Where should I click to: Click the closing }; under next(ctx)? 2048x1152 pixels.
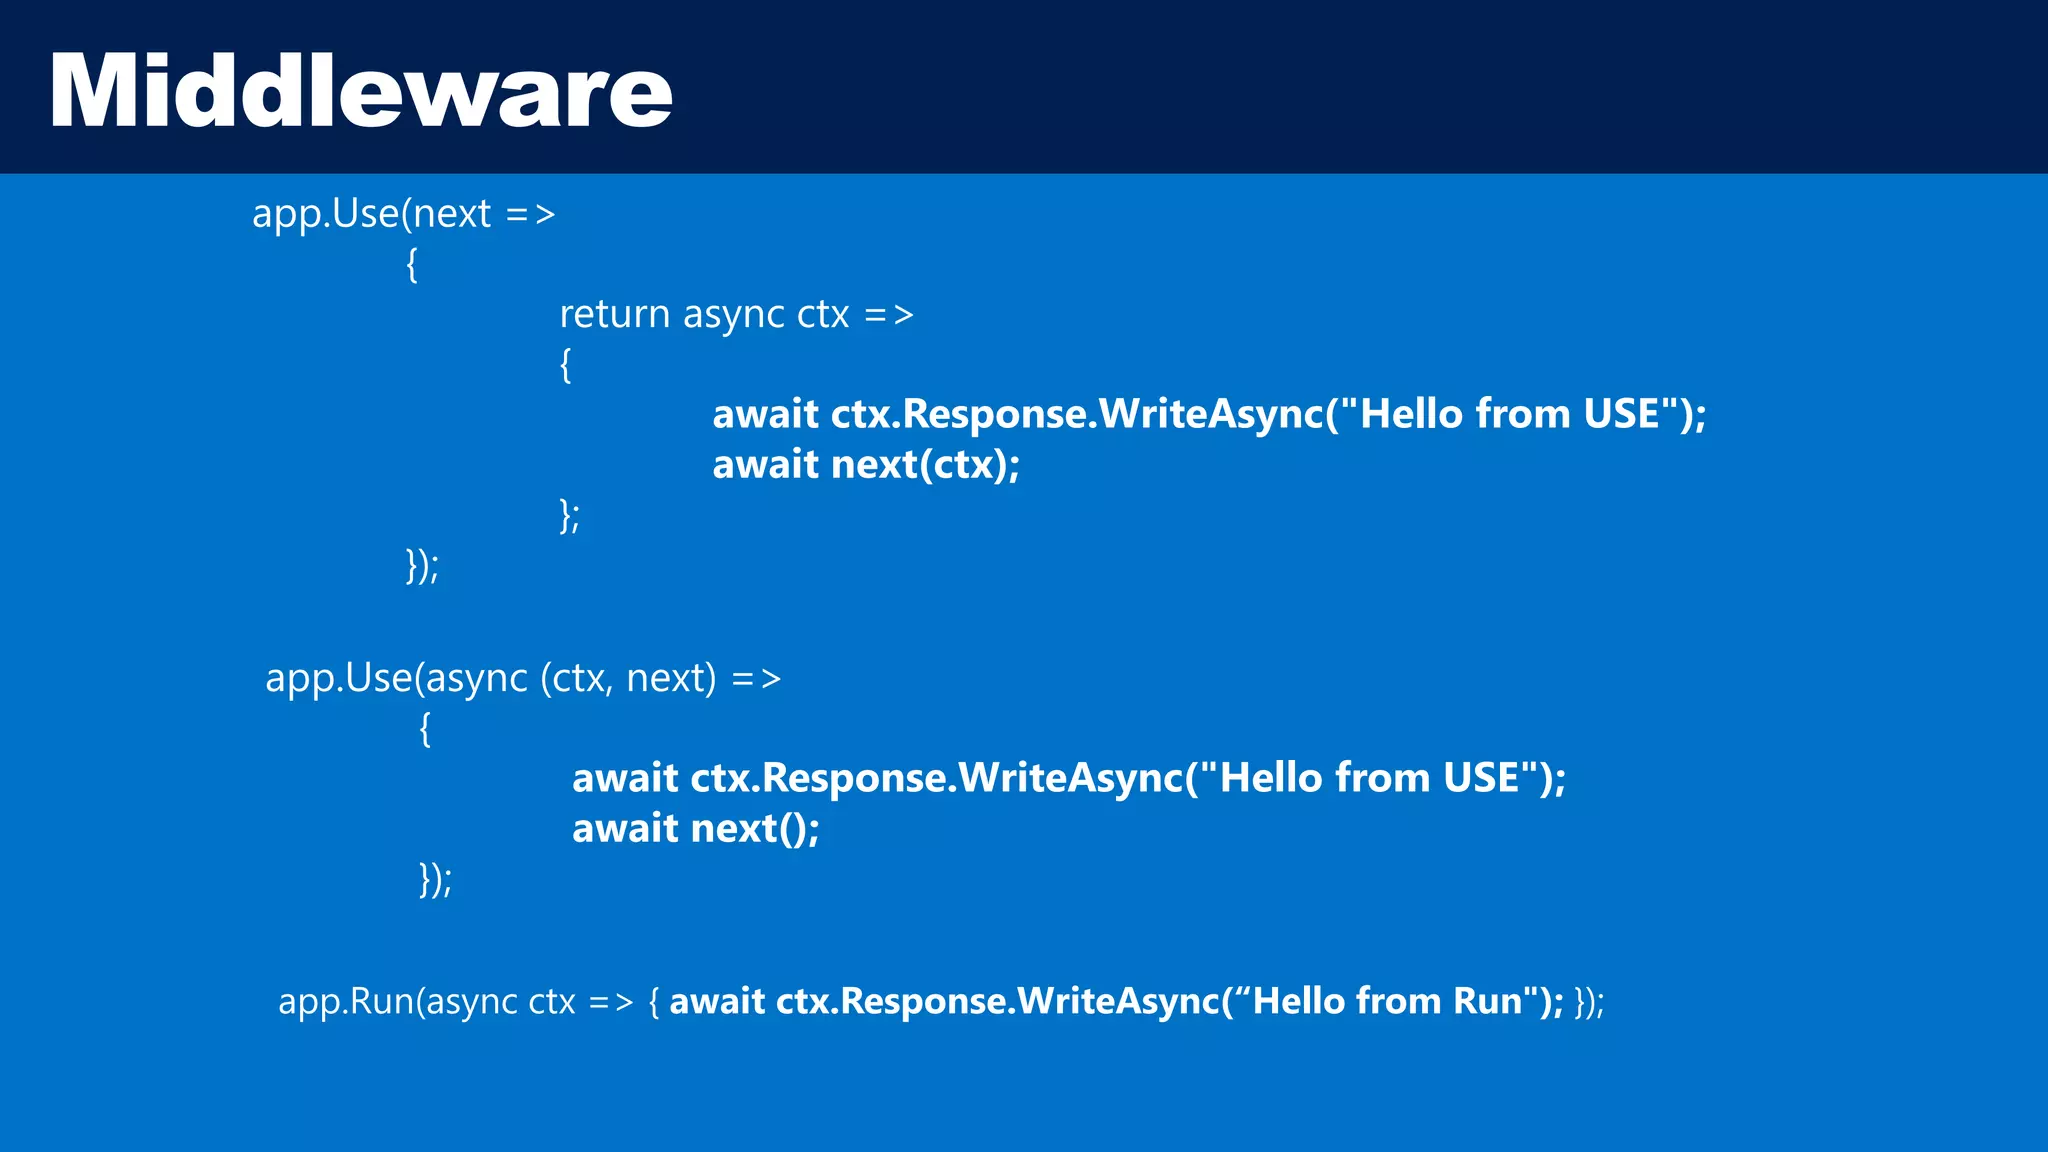click(569, 516)
